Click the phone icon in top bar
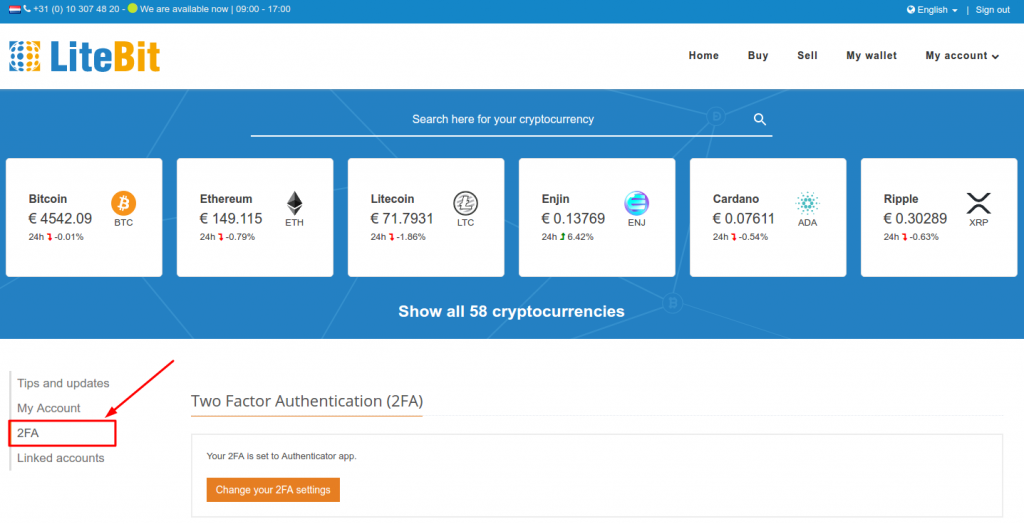The height and width of the screenshot is (524, 1024). (27, 9)
